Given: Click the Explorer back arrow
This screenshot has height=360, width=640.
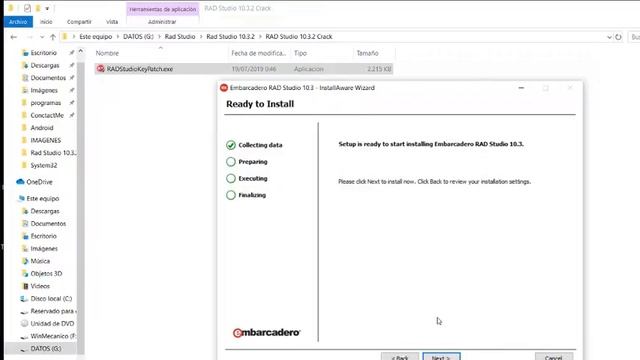Looking at the screenshot, I should coord(13,37).
